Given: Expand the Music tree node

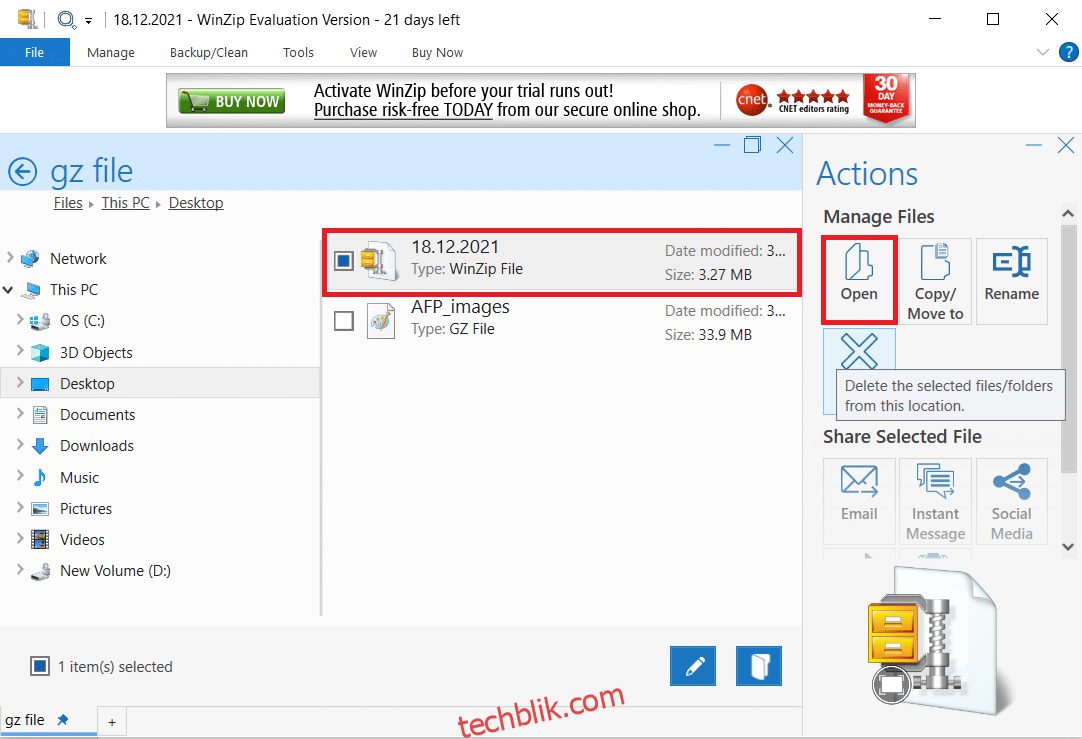Looking at the screenshot, I should click(x=20, y=476).
